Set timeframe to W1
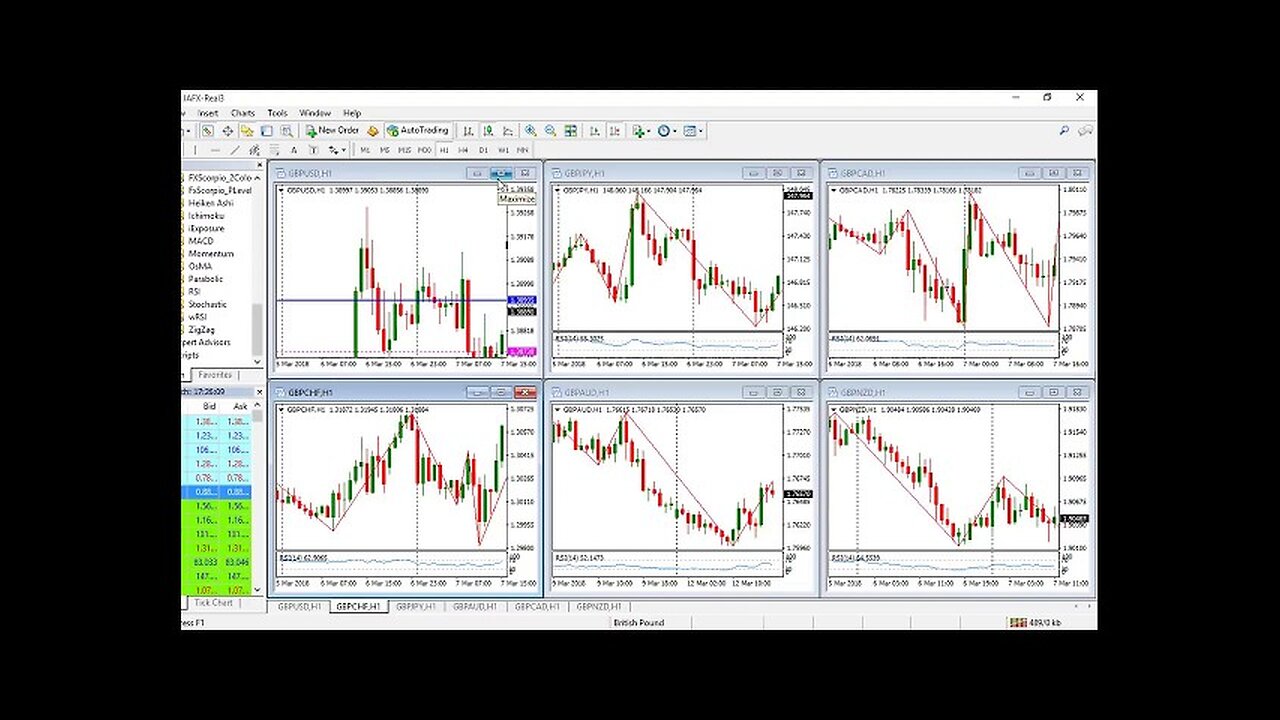The width and height of the screenshot is (1280, 720). tap(503, 150)
